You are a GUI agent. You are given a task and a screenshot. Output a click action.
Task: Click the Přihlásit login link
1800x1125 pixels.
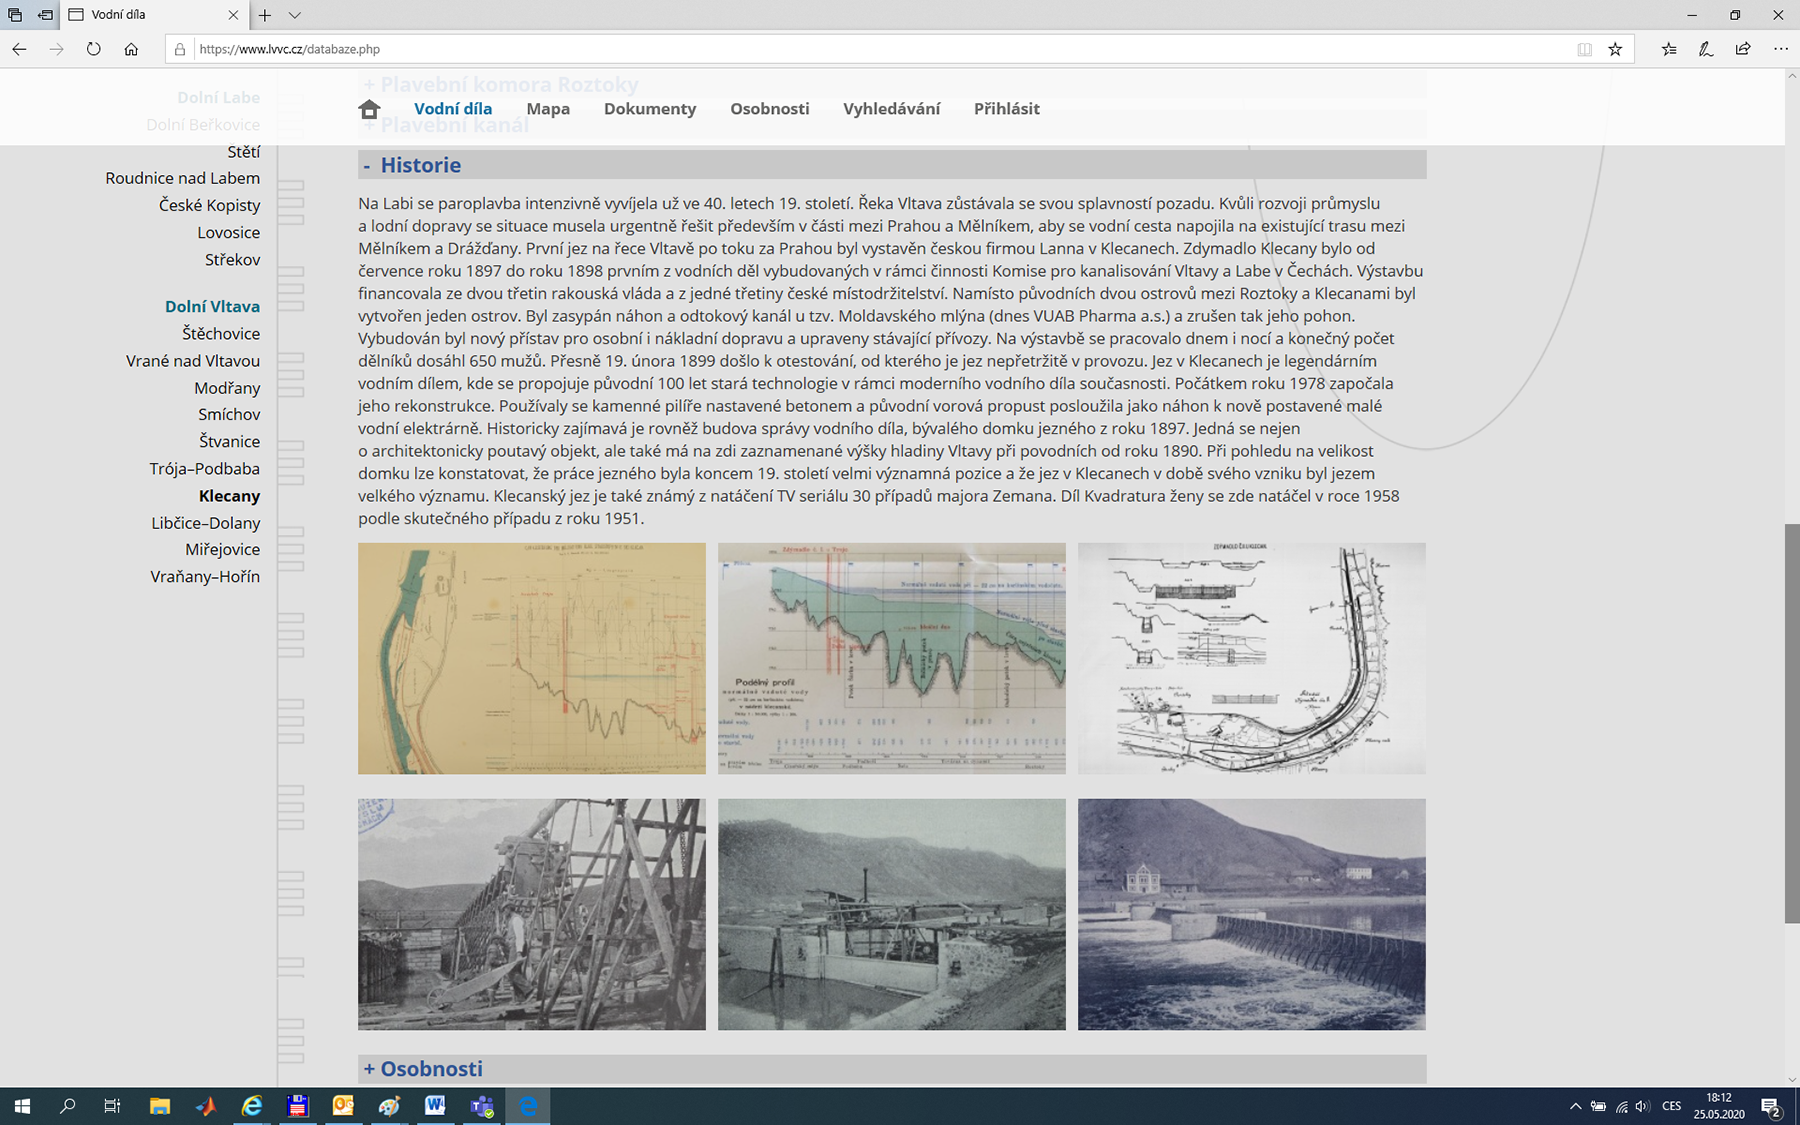(x=1006, y=109)
